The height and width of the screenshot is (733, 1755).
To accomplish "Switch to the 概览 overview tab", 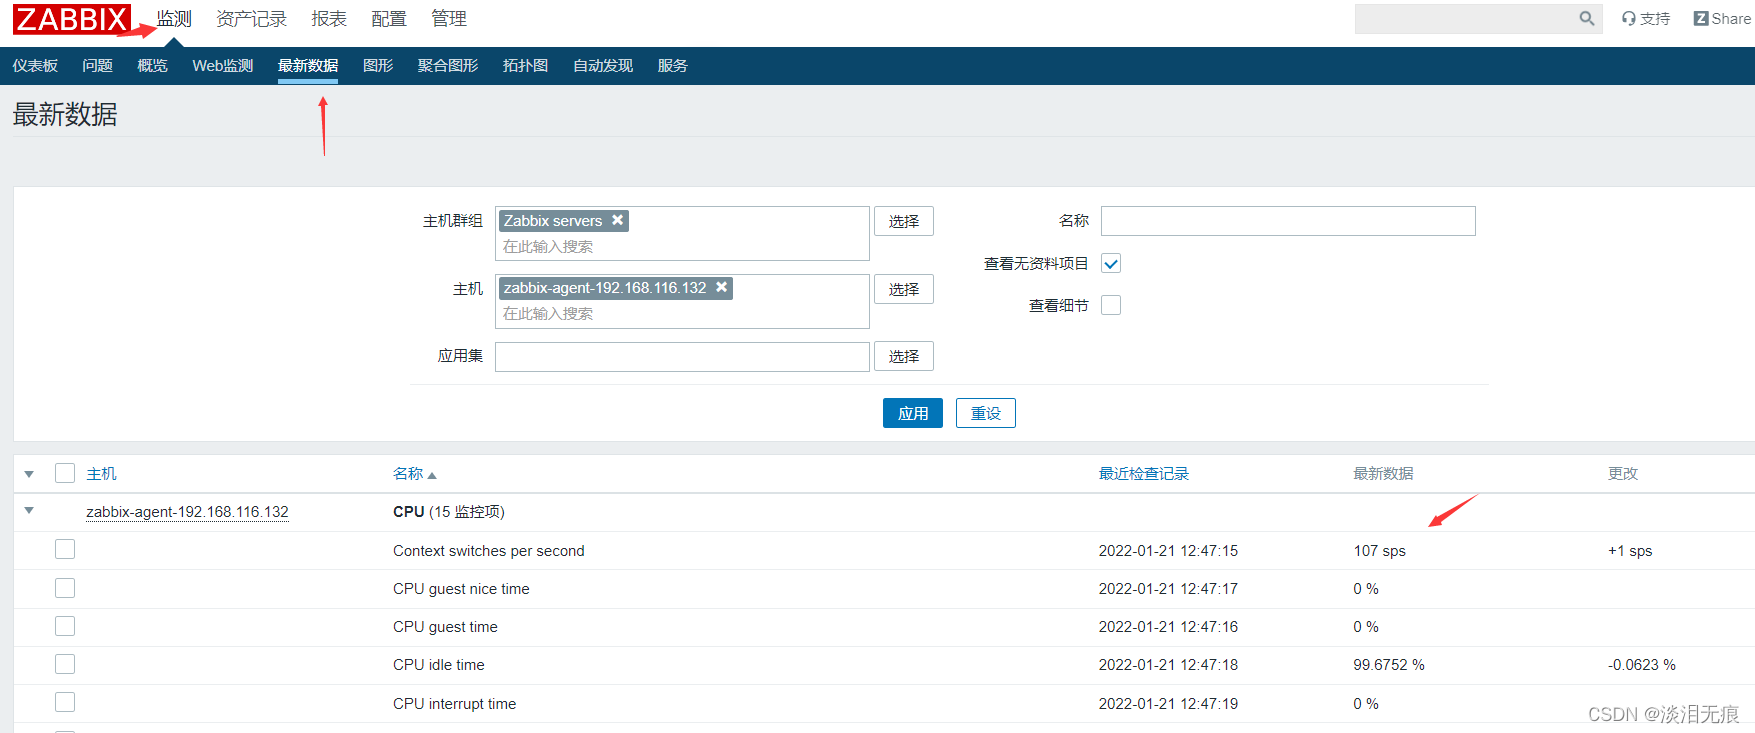I will [152, 65].
